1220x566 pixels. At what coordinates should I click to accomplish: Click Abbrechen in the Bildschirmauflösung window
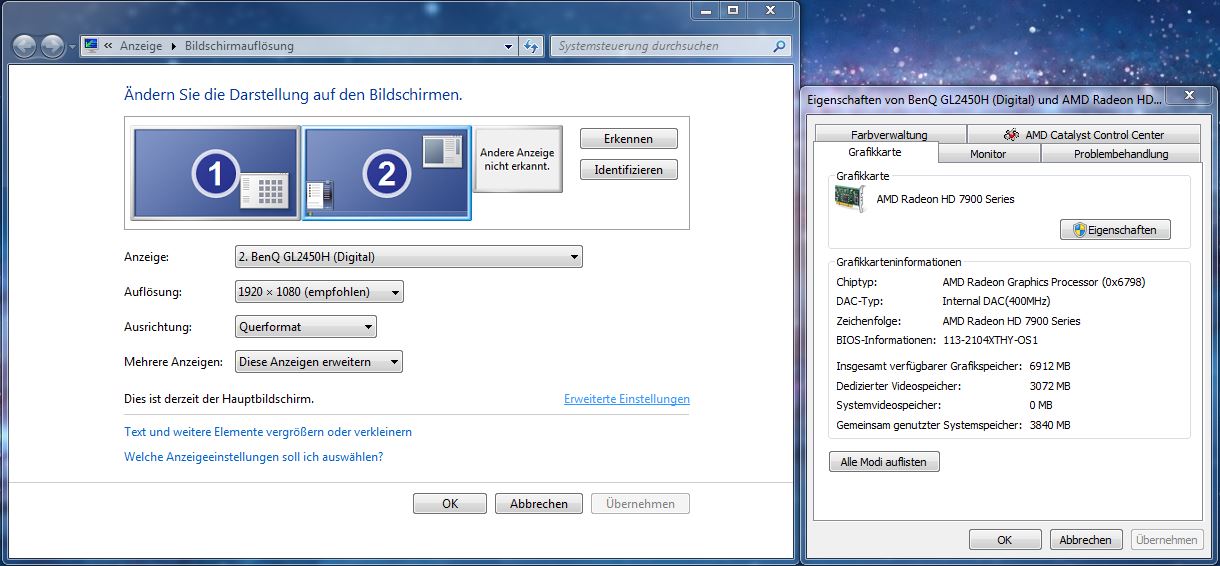539,504
